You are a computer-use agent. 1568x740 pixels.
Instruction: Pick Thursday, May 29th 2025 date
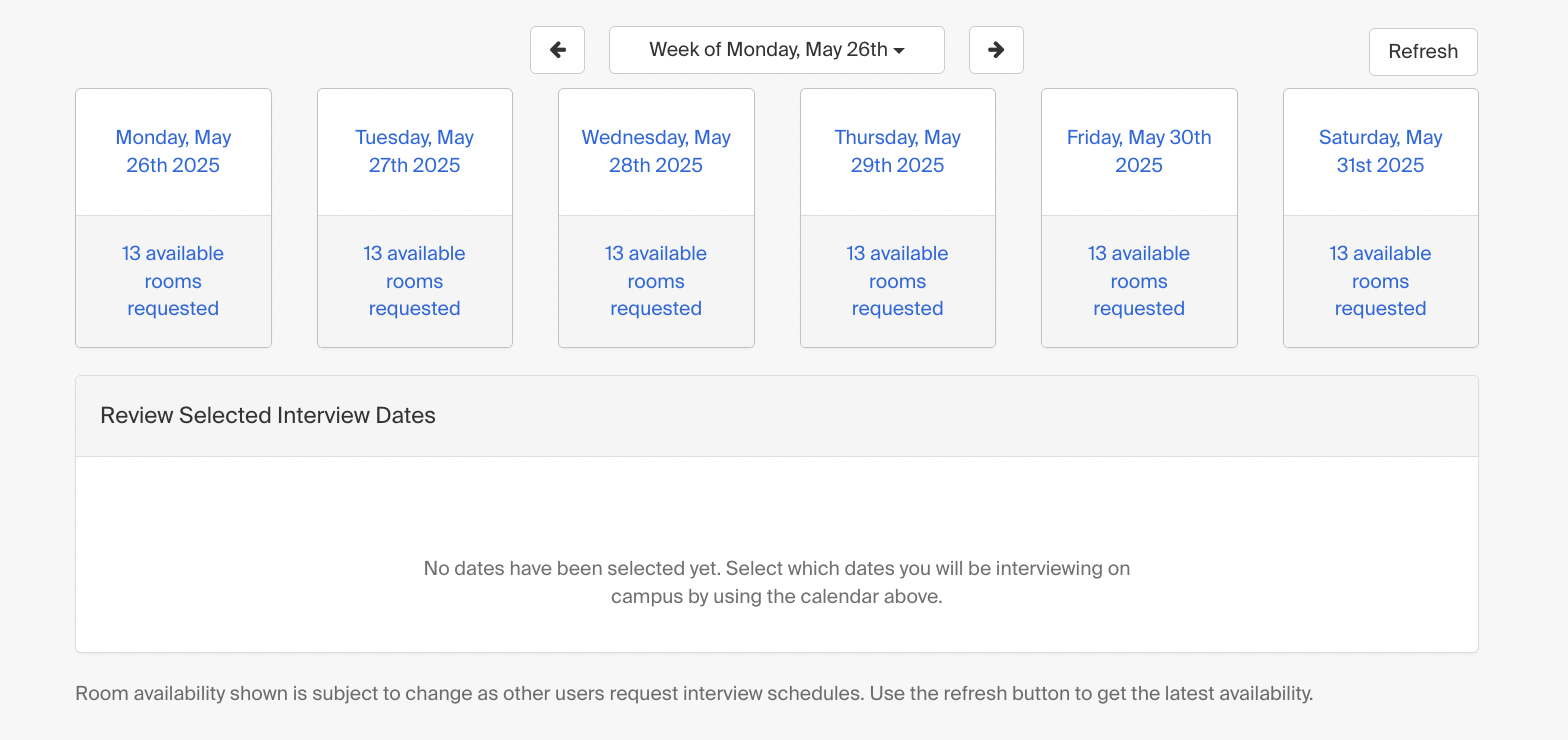coord(897,152)
